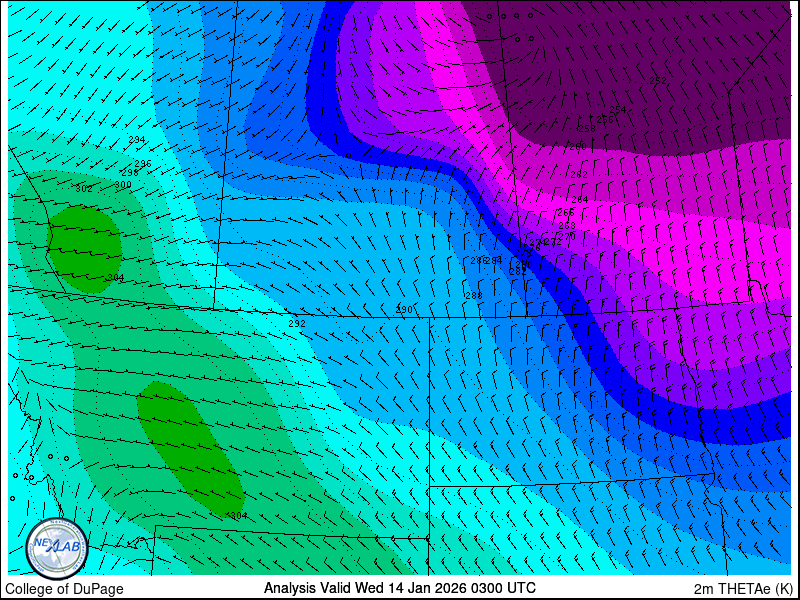Select the 266 contour label

(x=566, y=212)
